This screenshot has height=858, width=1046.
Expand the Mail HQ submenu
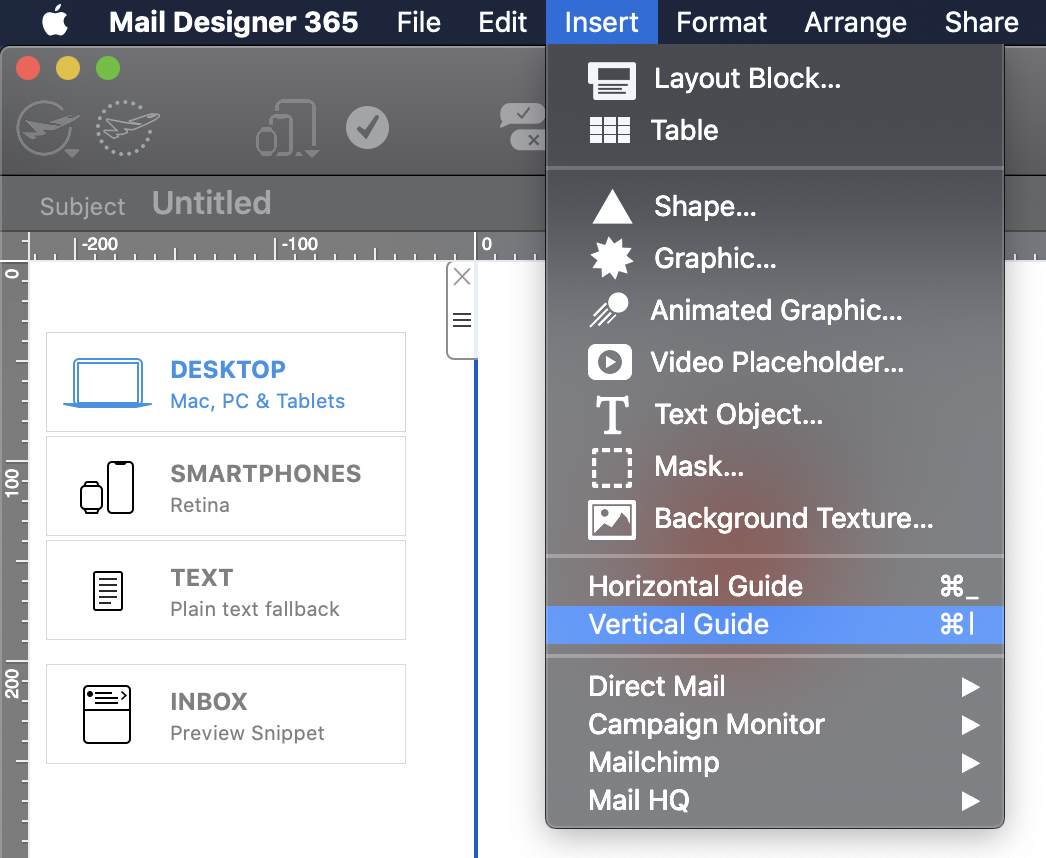click(x=774, y=801)
